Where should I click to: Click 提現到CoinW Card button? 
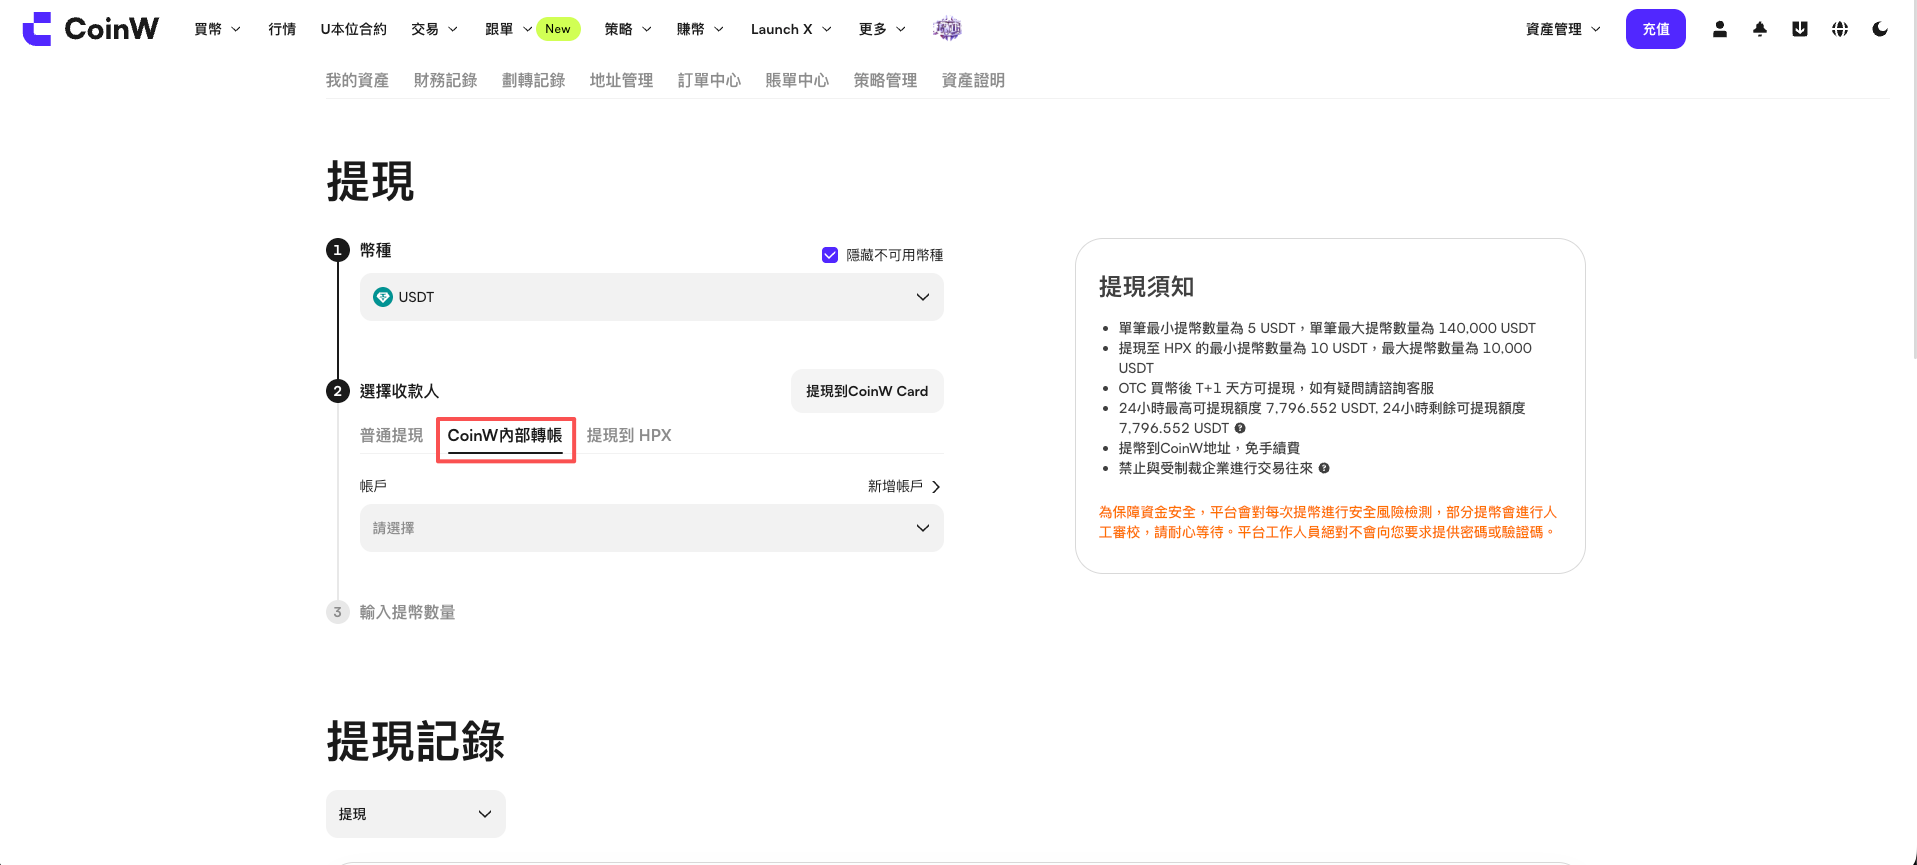(867, 391)
